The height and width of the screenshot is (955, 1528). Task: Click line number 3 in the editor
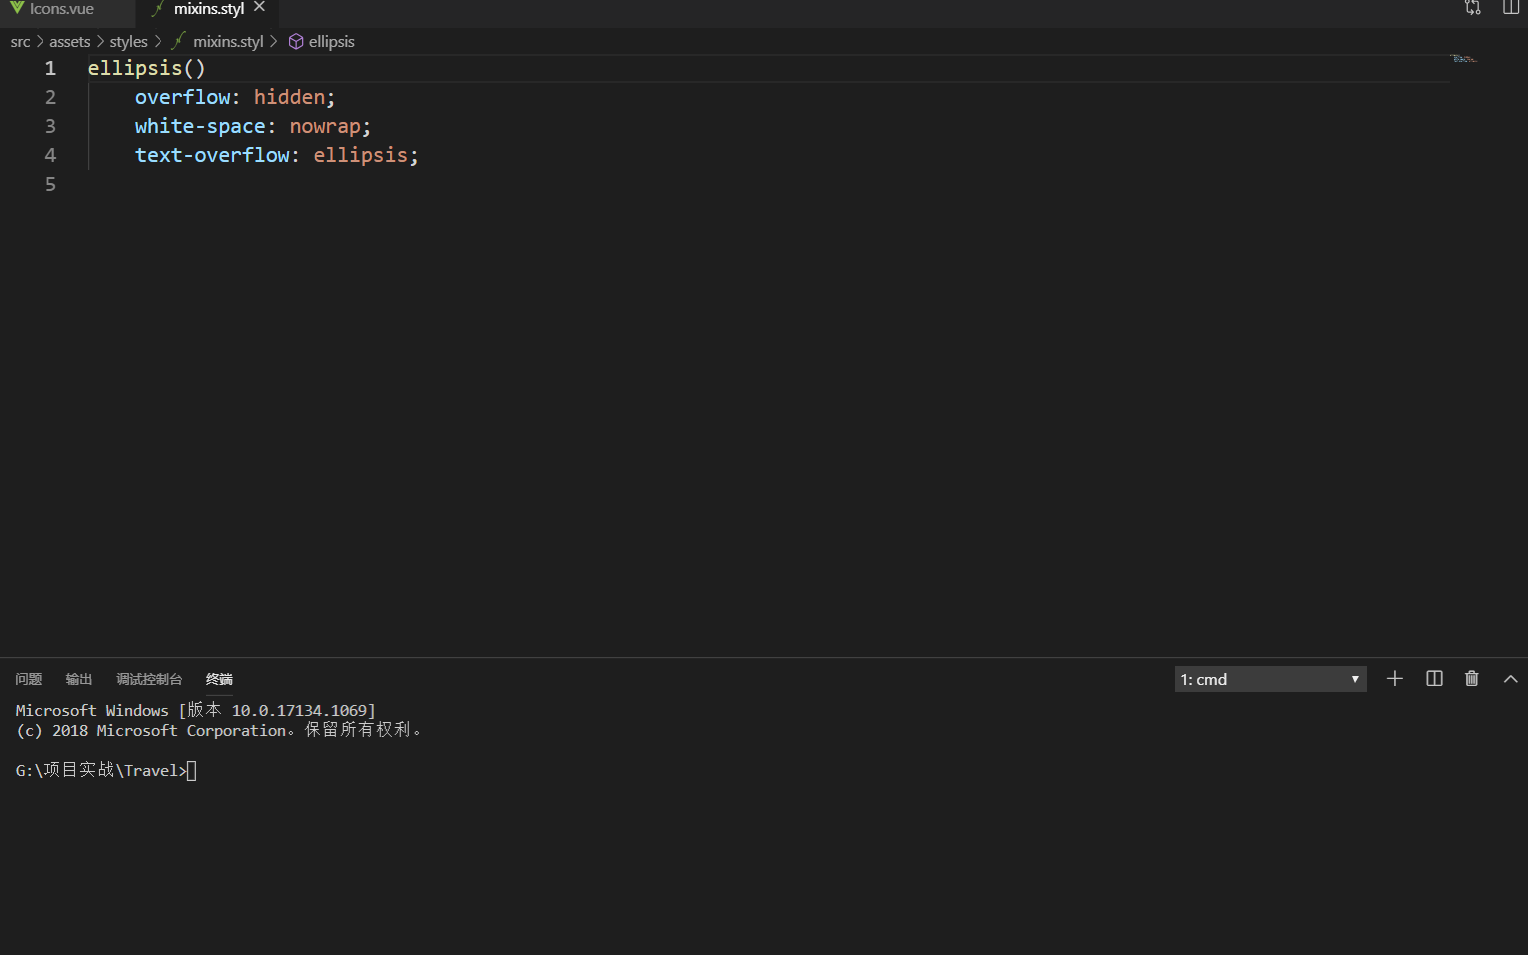pyautogui.click(x=50, y=126)
